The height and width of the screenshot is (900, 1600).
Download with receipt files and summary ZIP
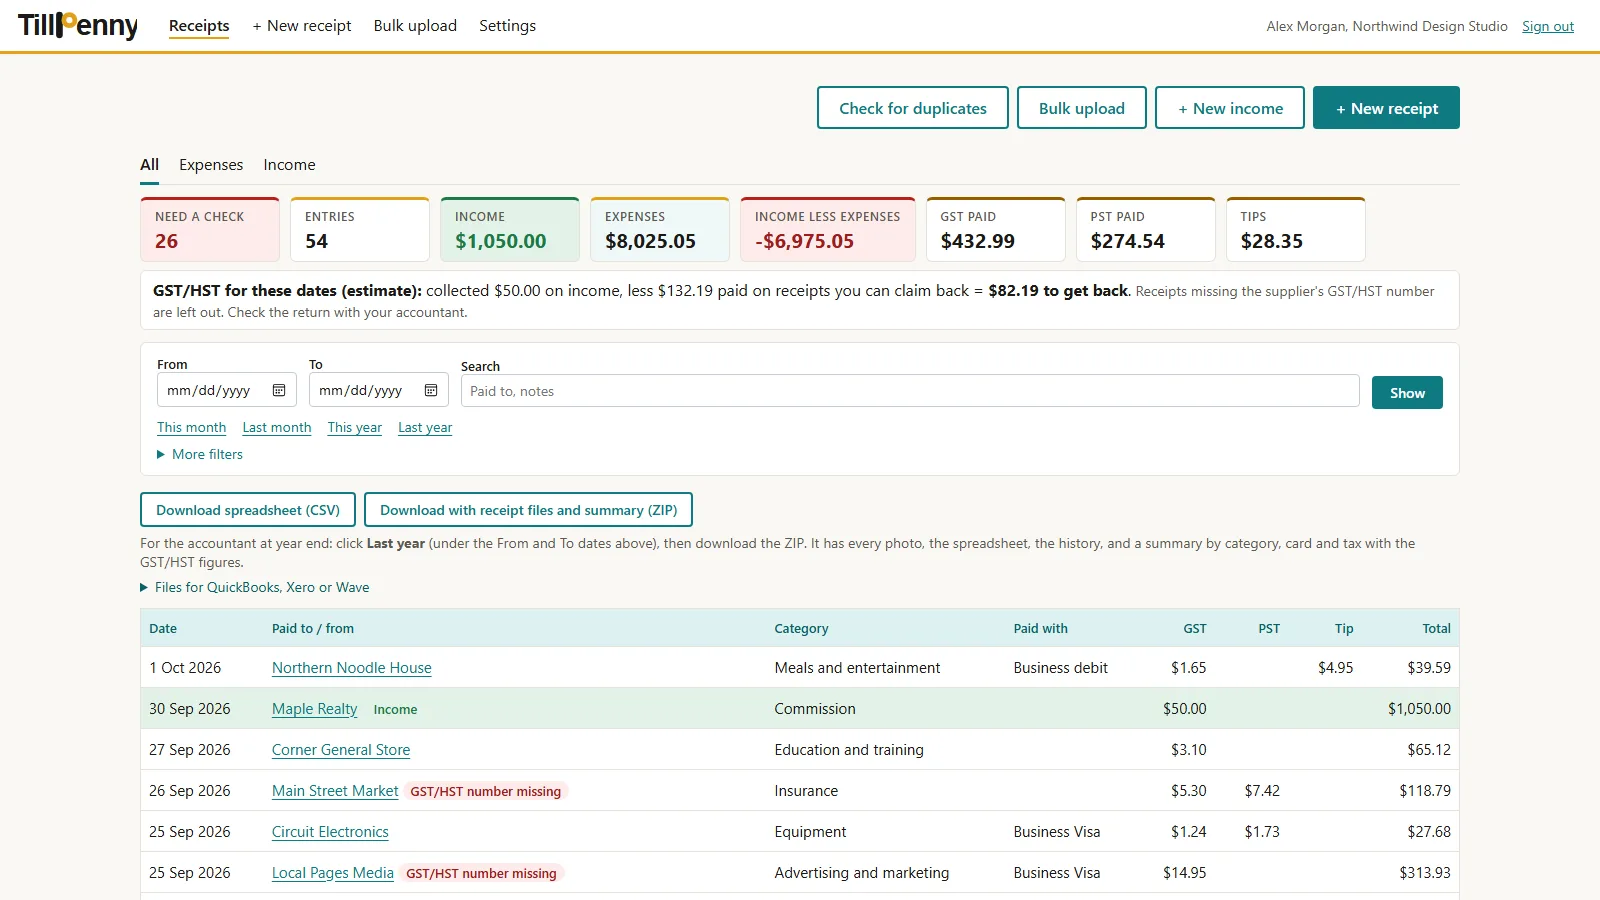pyautogui.click(x=528, y=510)
